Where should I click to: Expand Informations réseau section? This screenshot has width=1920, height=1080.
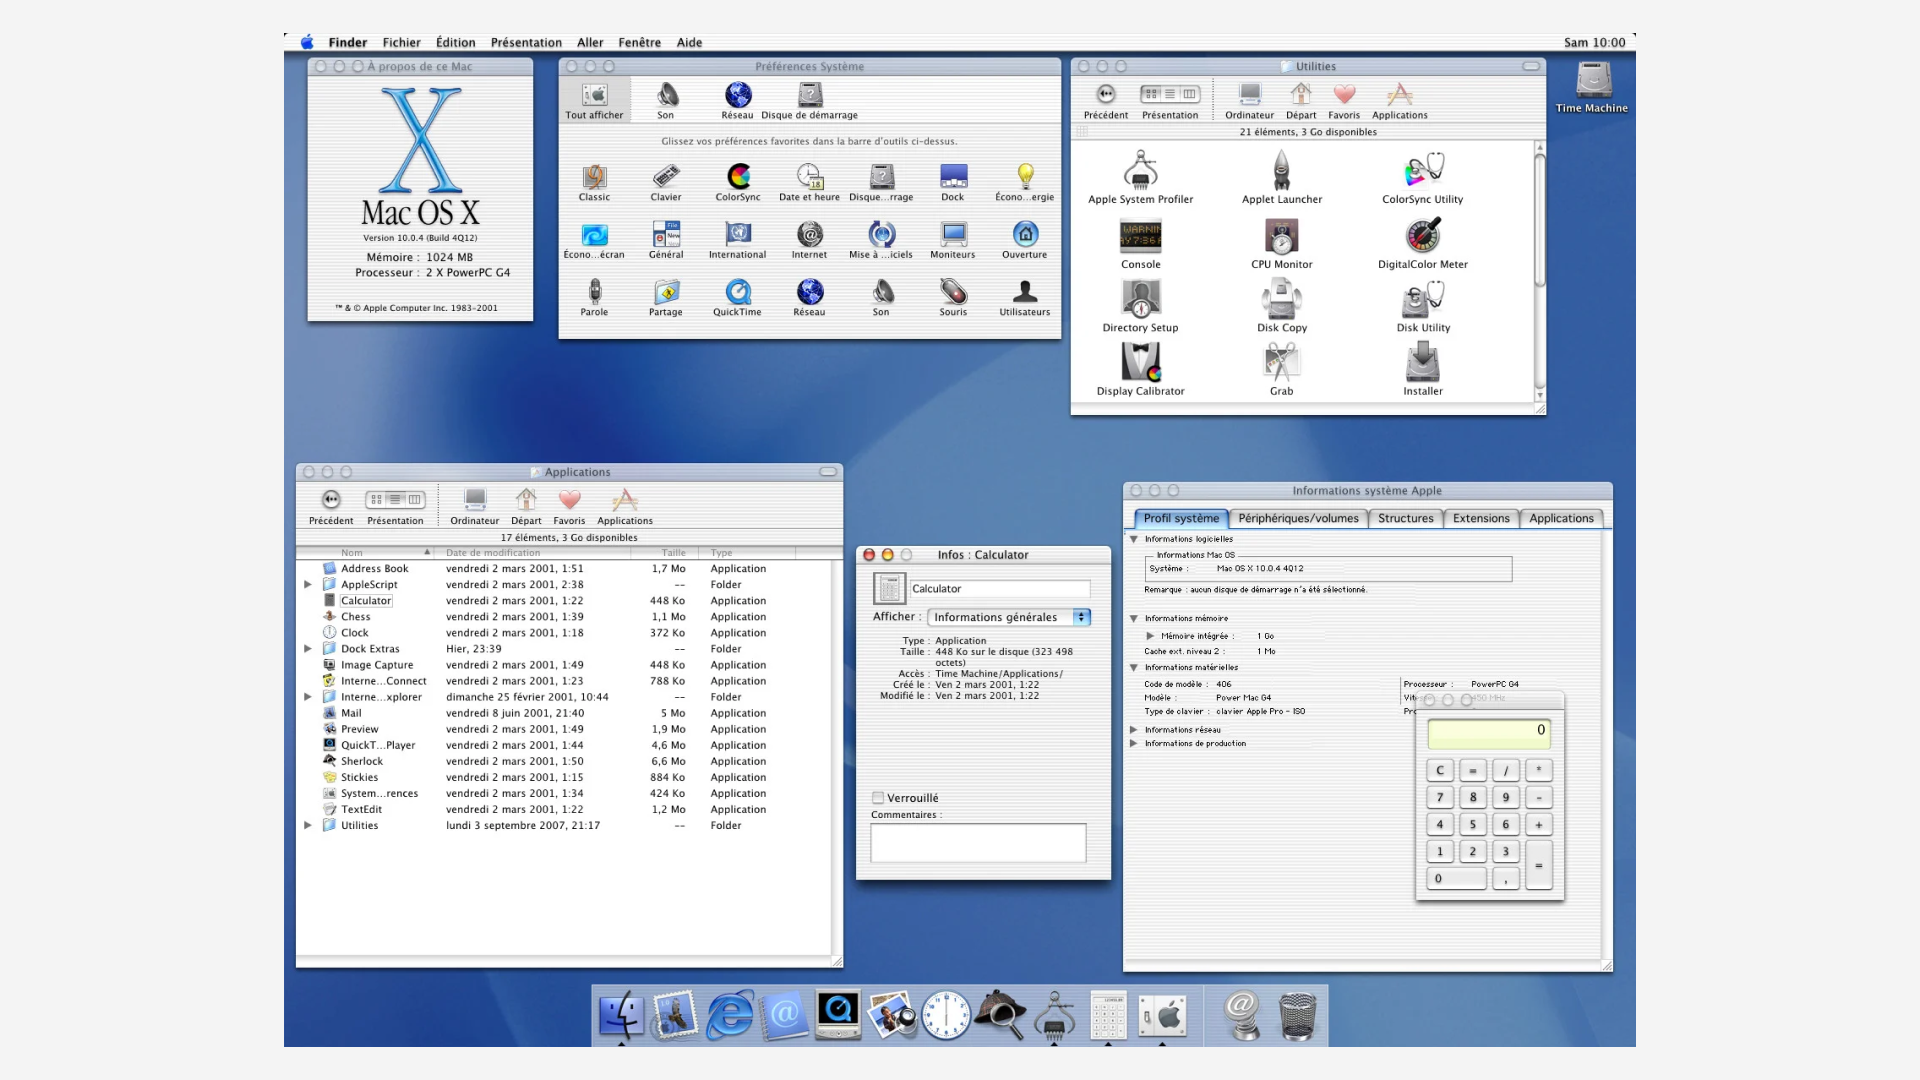(x=1134, y=730)
